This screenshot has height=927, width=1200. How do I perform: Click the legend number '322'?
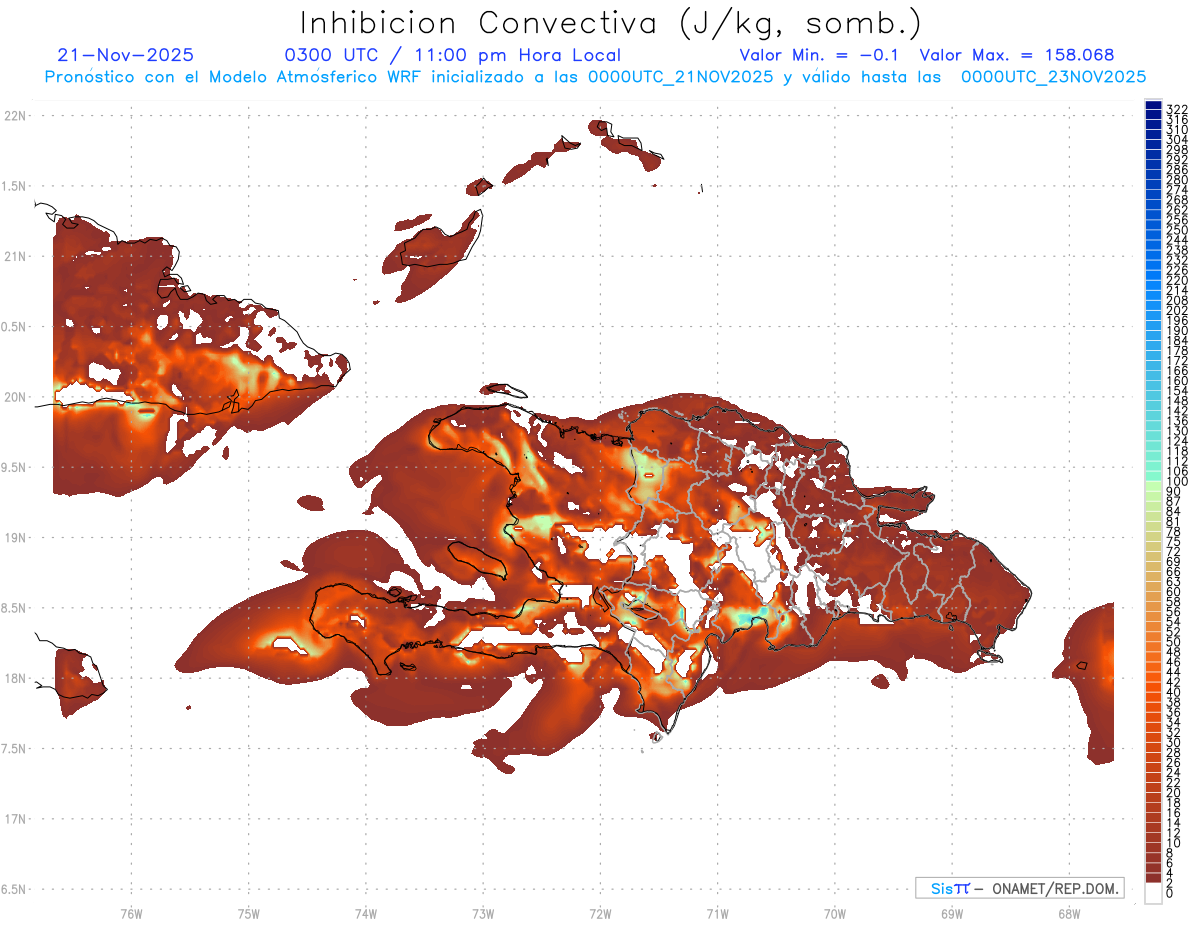coord(1177,108)
